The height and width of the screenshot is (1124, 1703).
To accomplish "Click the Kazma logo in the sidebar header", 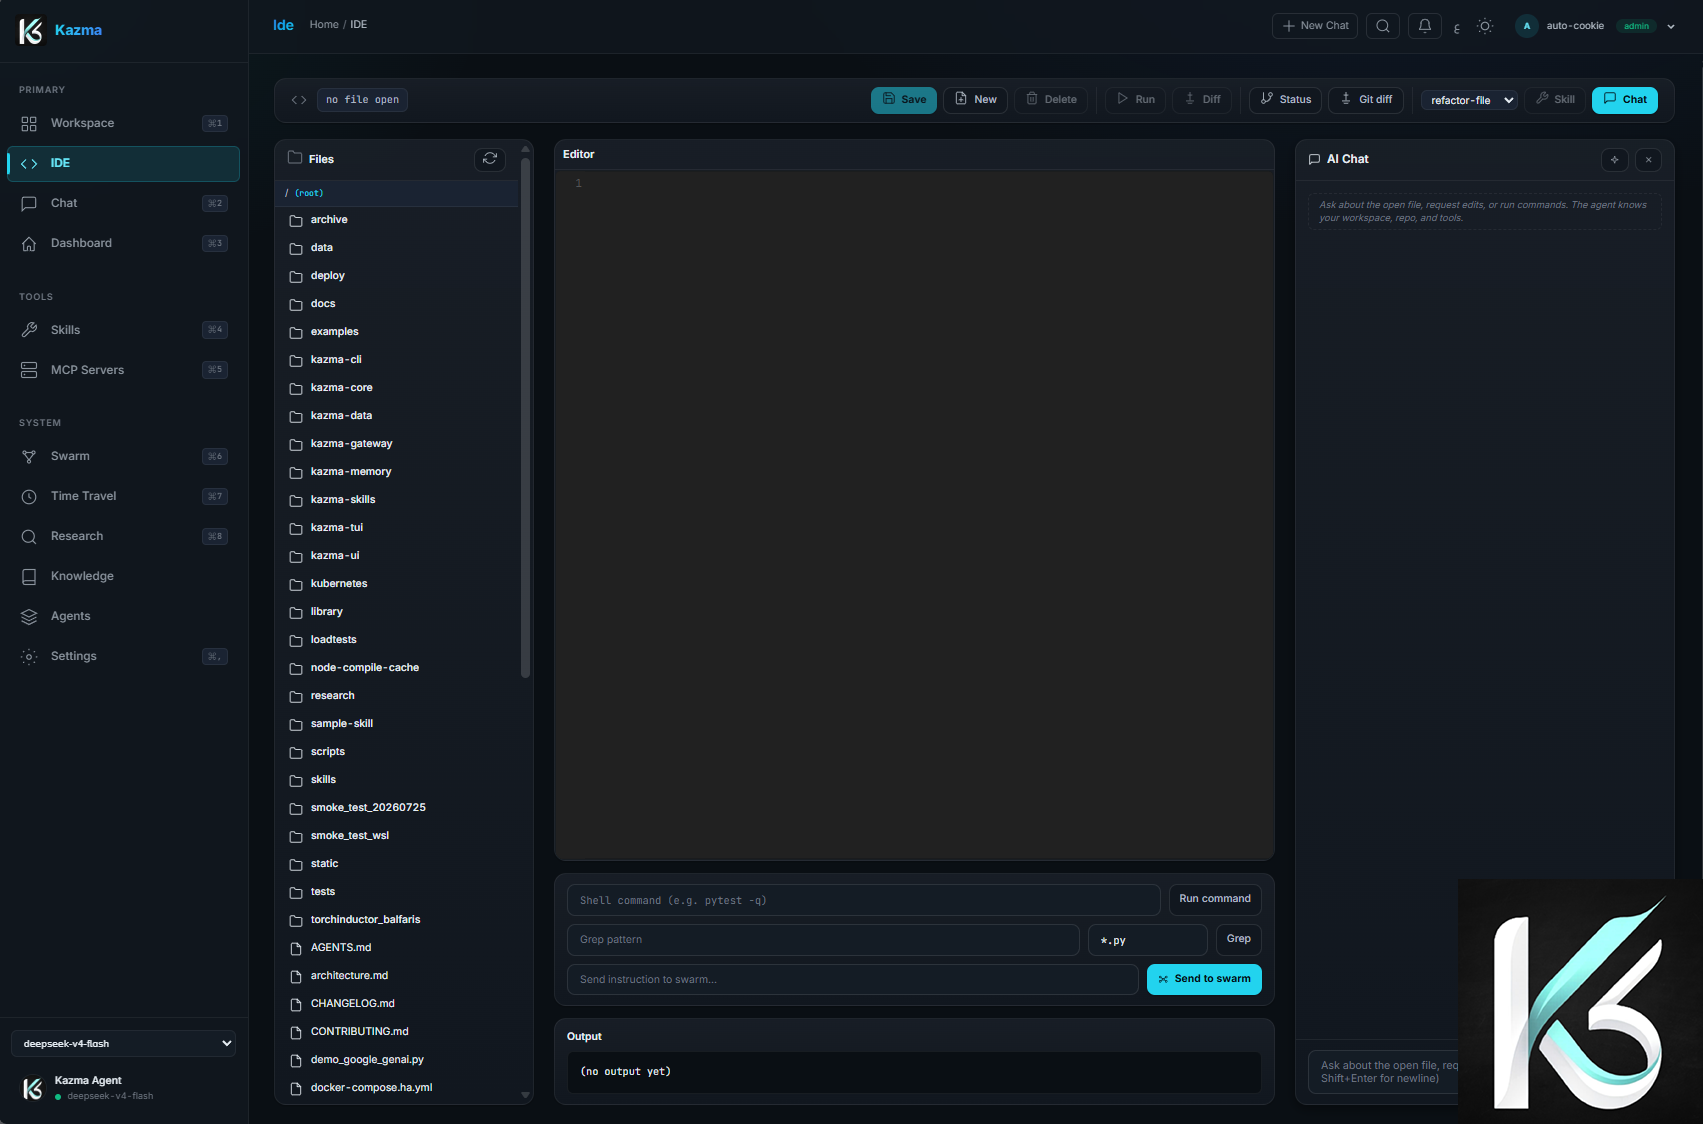I will [32, 30].
